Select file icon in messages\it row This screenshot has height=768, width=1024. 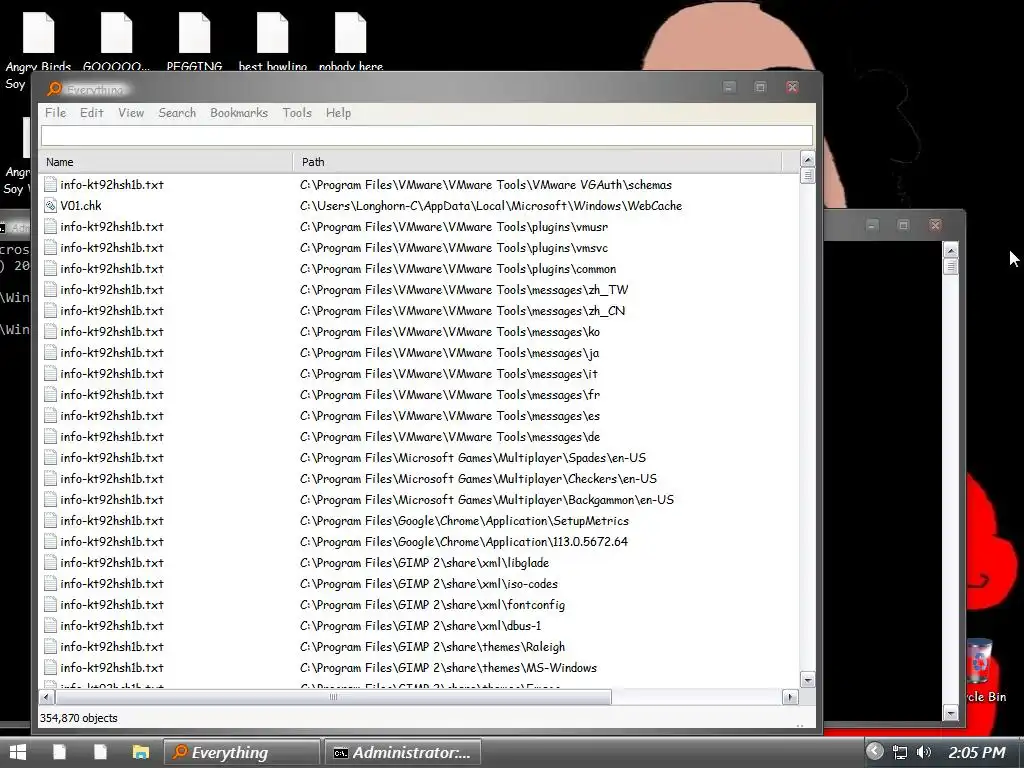point(50,374)
